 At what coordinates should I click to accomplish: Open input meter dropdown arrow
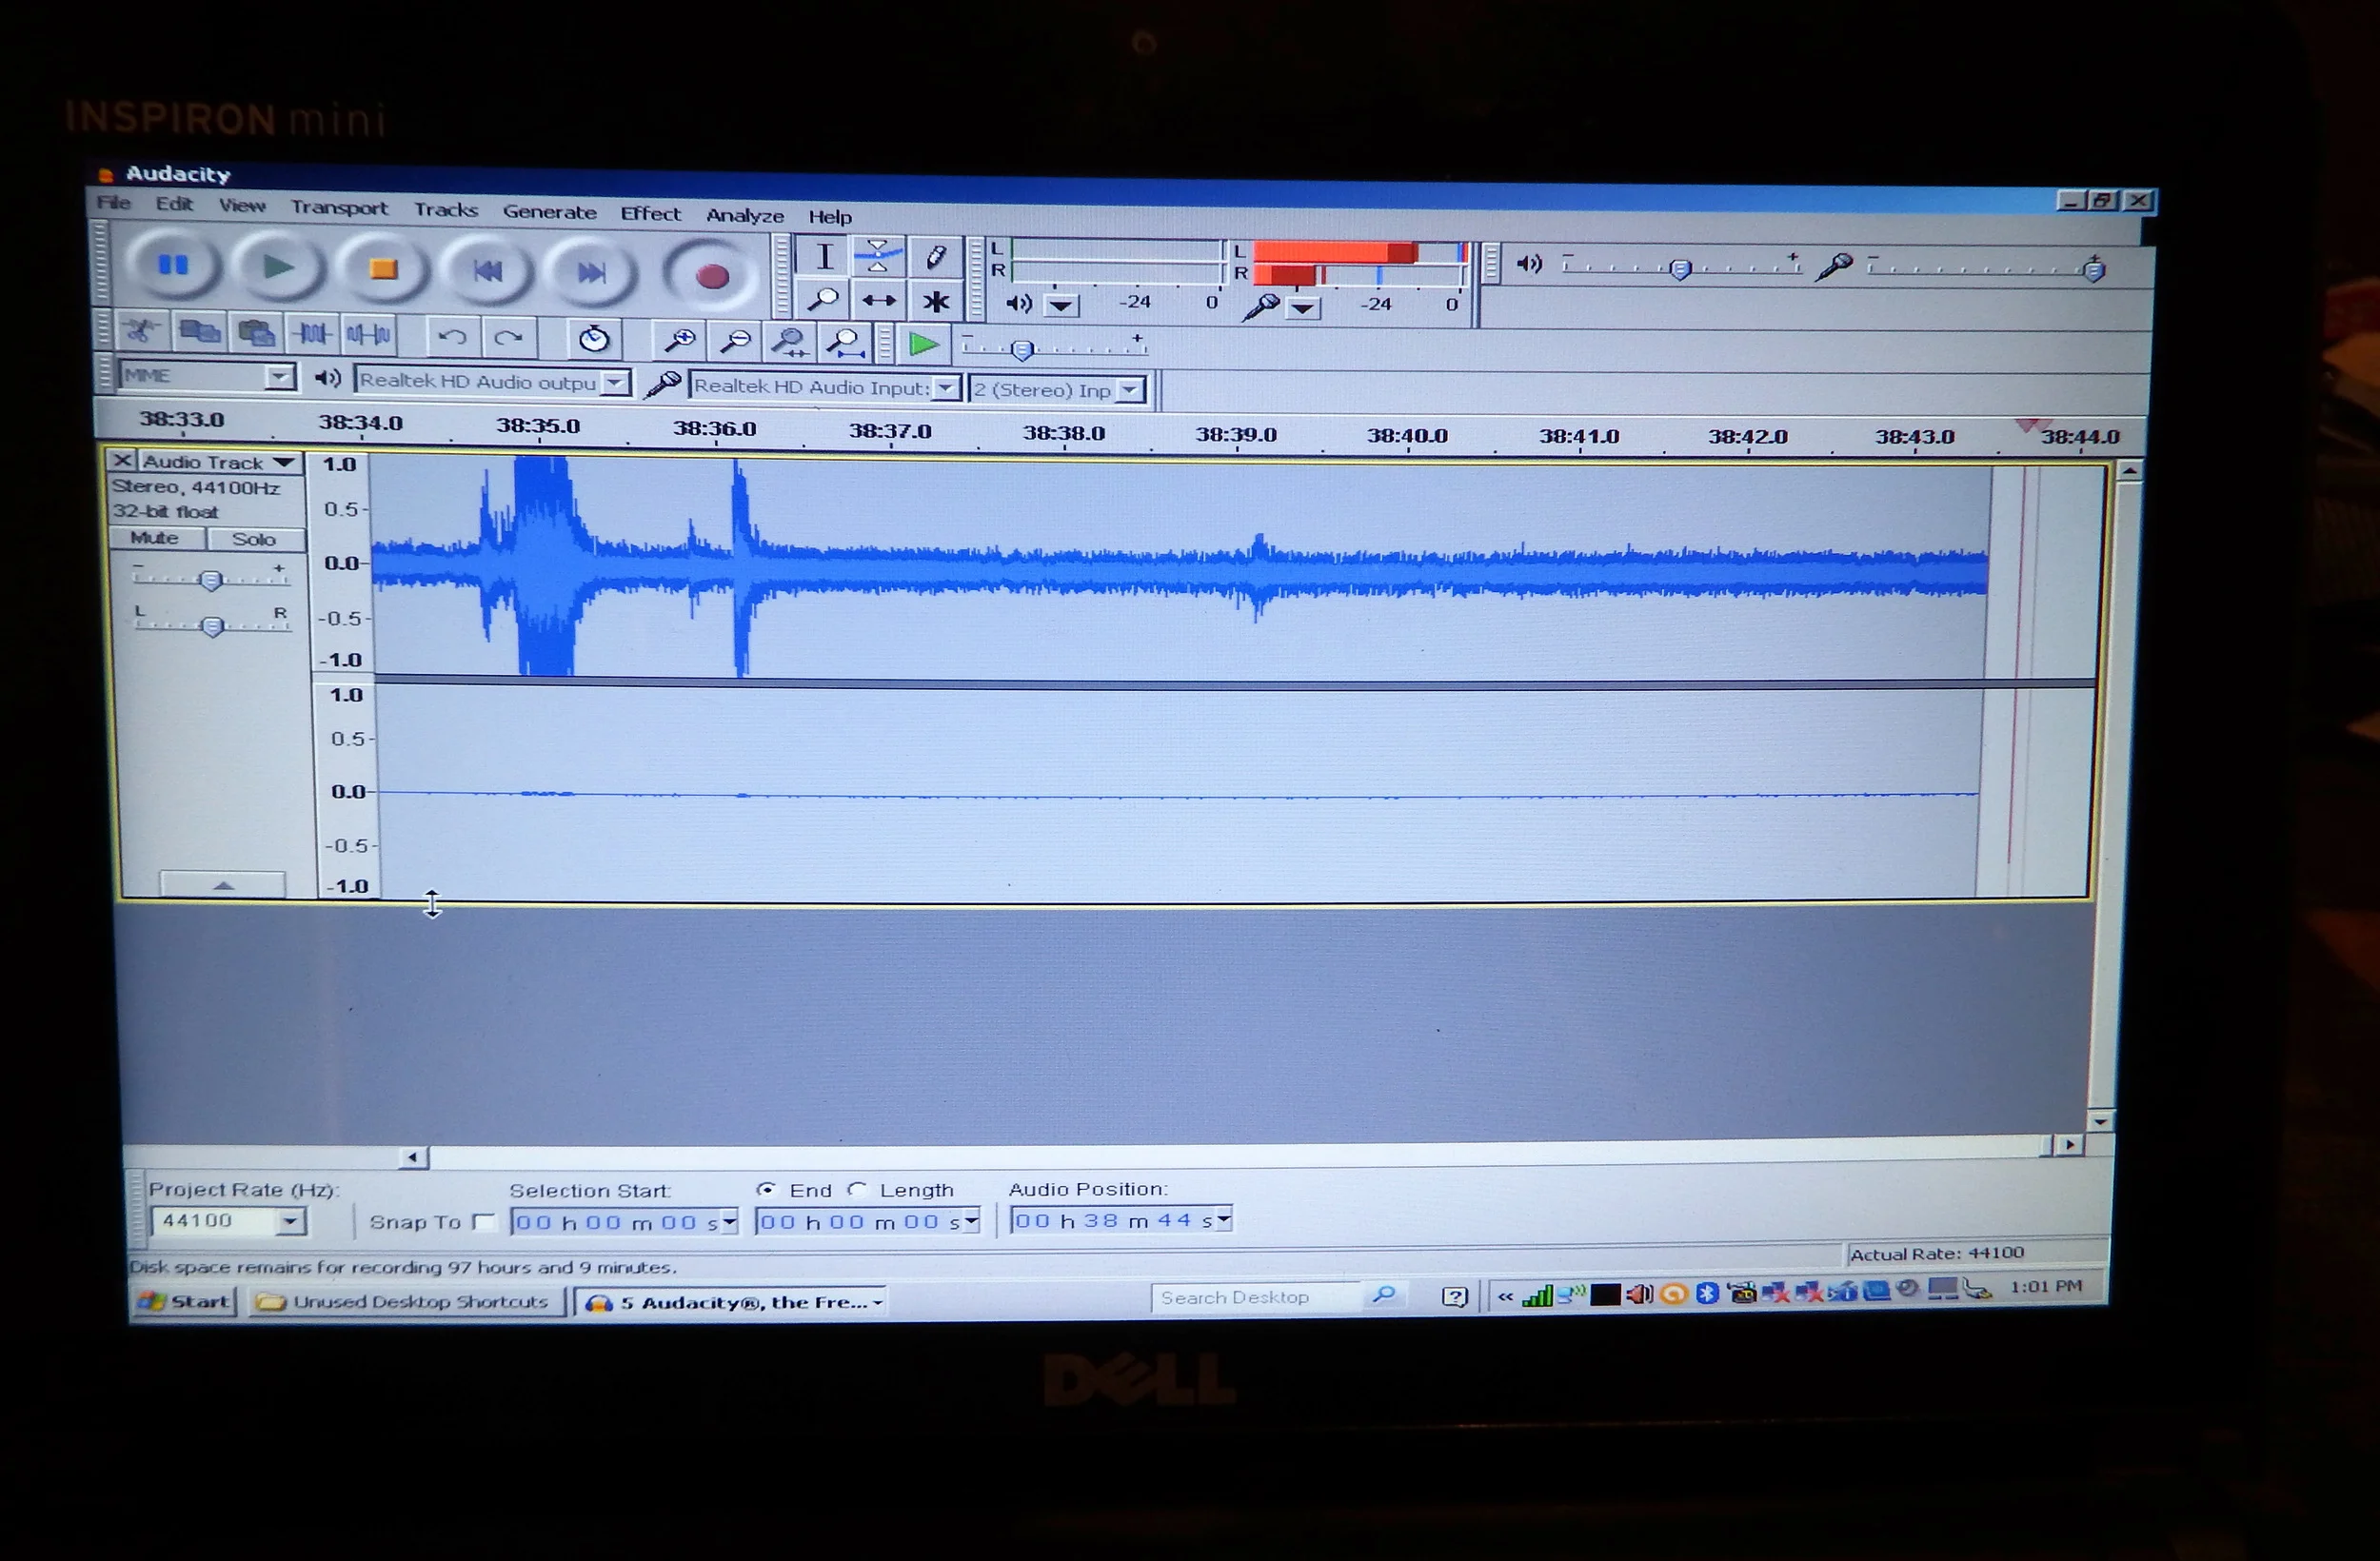(x=1302, y=308)
